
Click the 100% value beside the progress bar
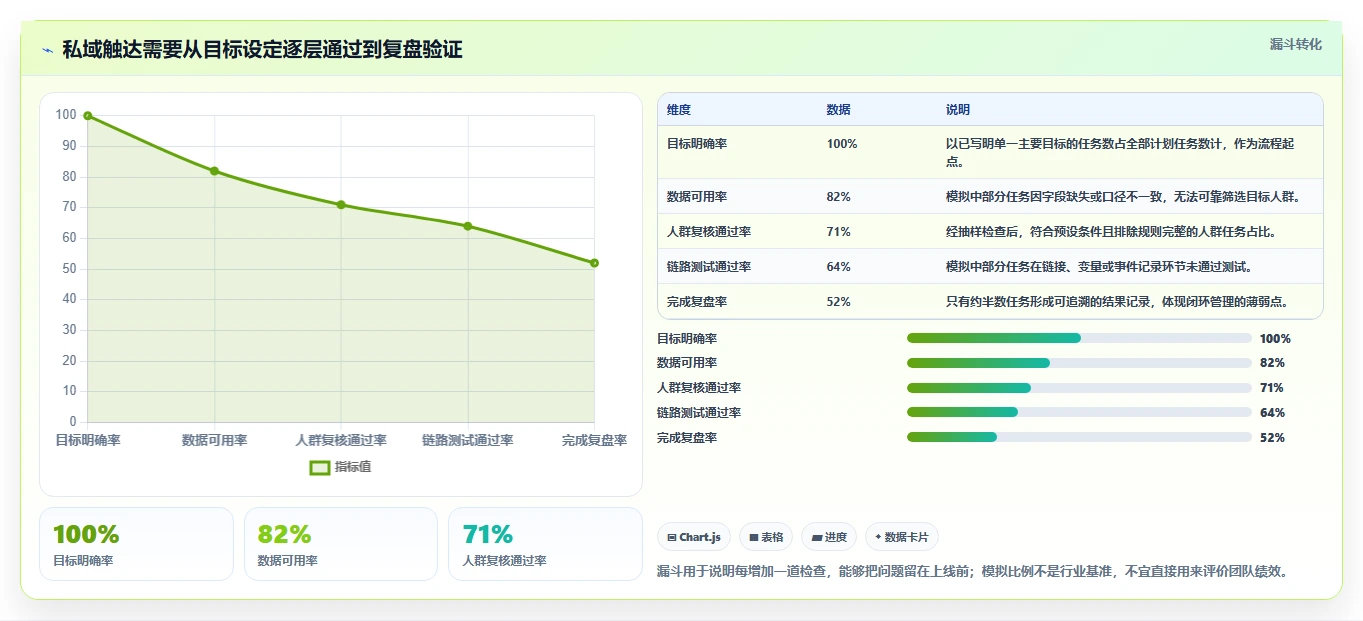tap(1275, 339)
